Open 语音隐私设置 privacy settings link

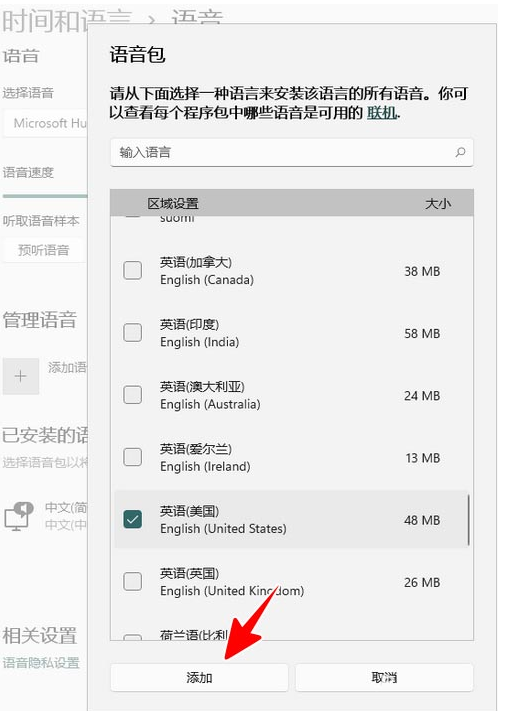point(41,663)
